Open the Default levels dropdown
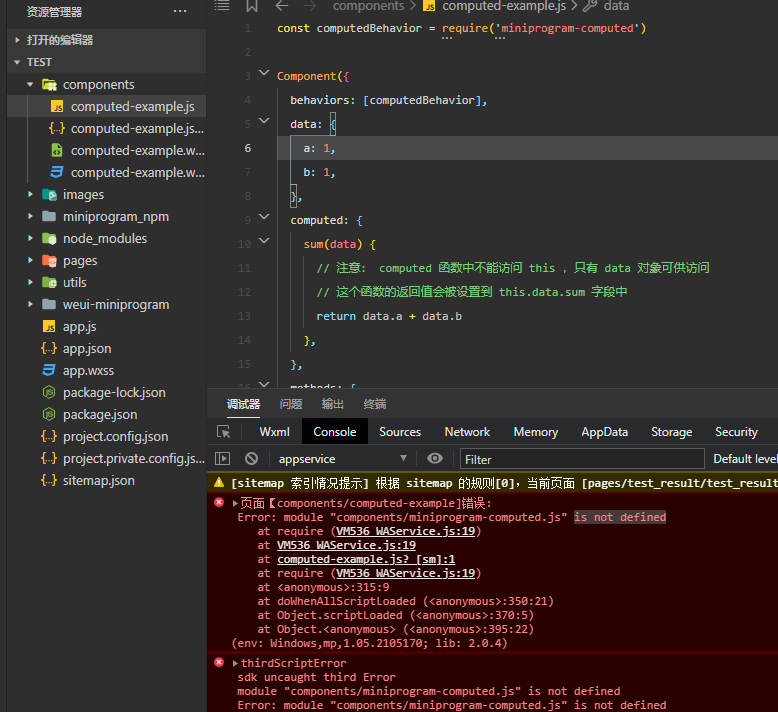778x712 pixels. 745,458
